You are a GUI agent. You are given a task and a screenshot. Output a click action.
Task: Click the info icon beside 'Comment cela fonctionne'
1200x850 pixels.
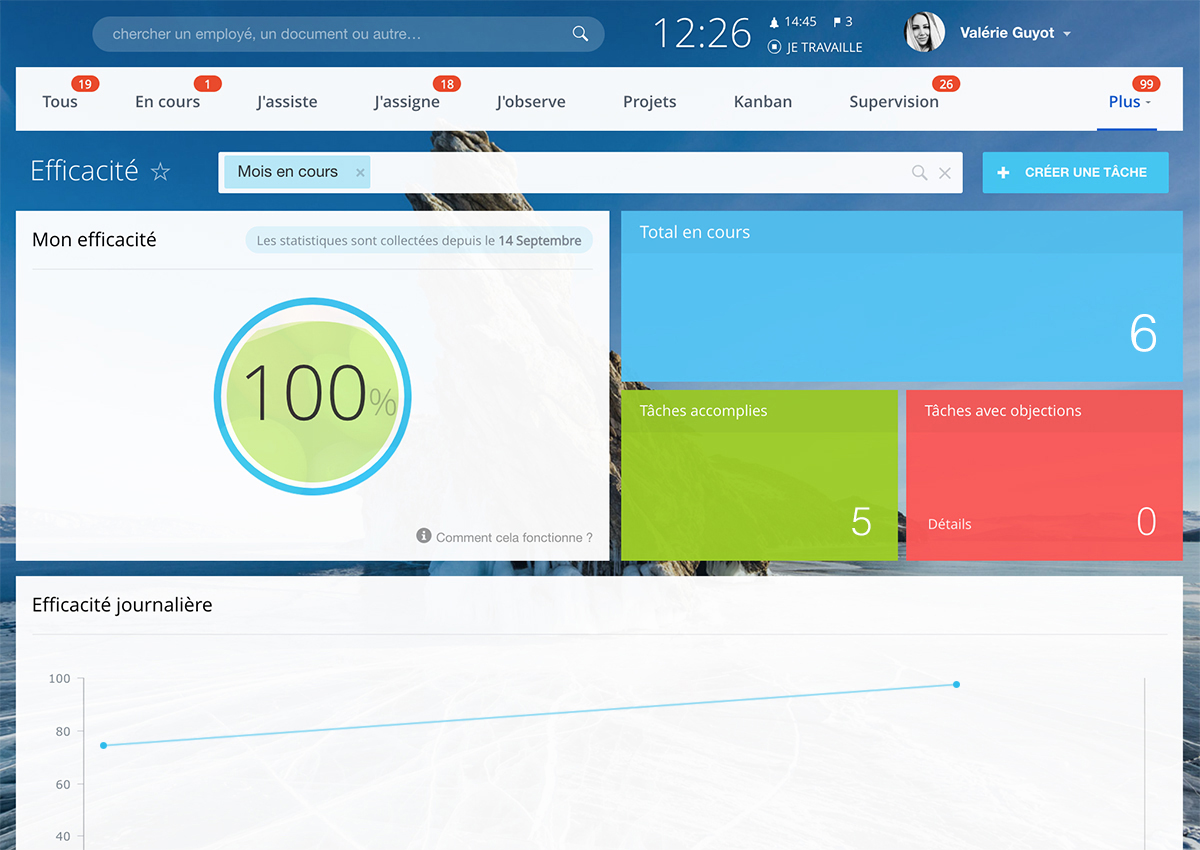tap(424, 536)
